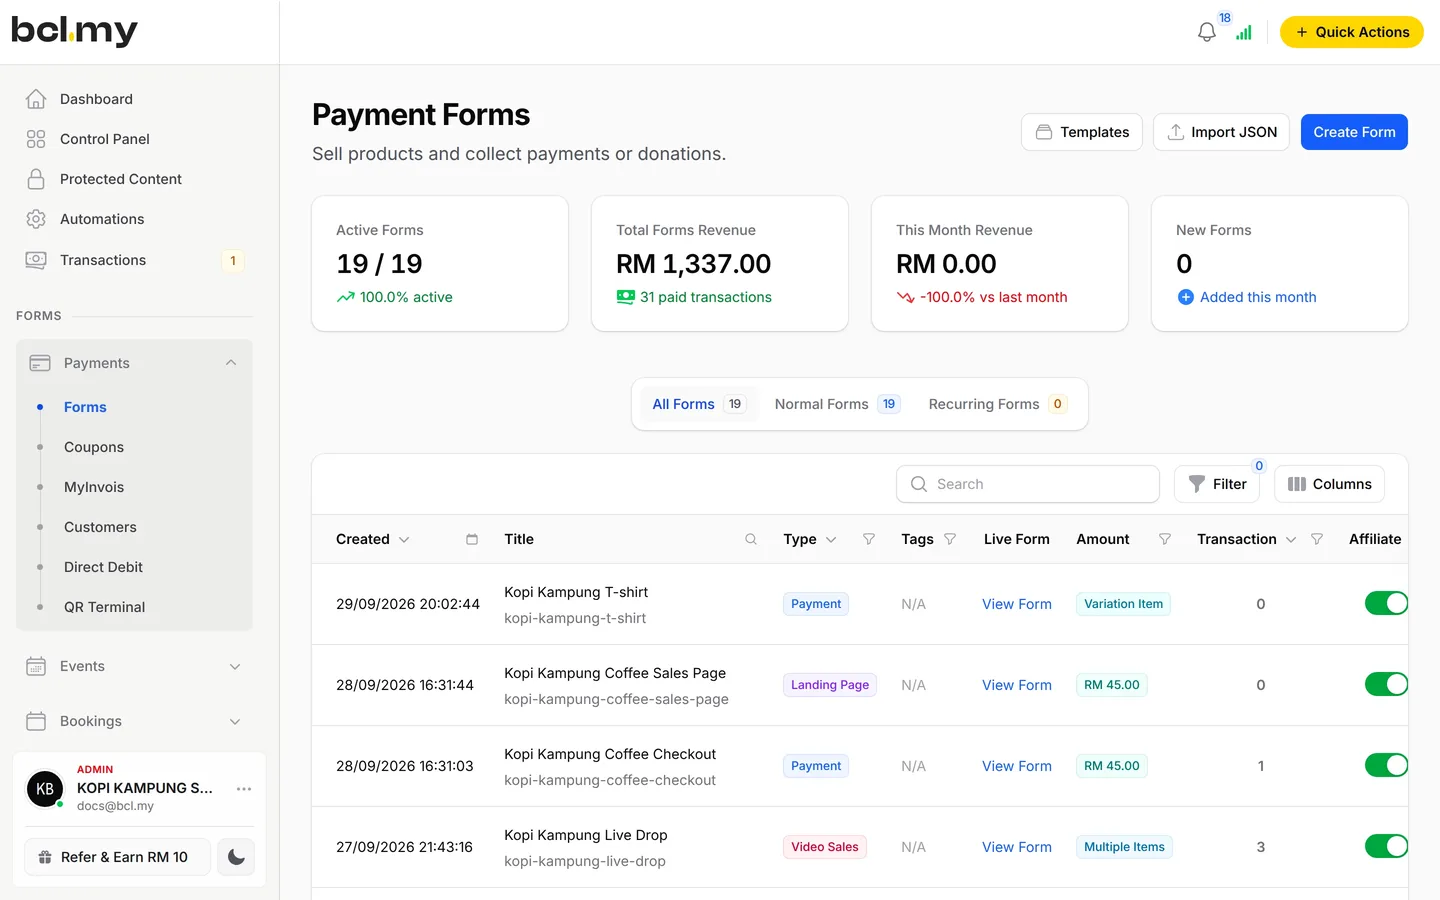
Task: Open the Columns selector button
Action: (1329, 484)
